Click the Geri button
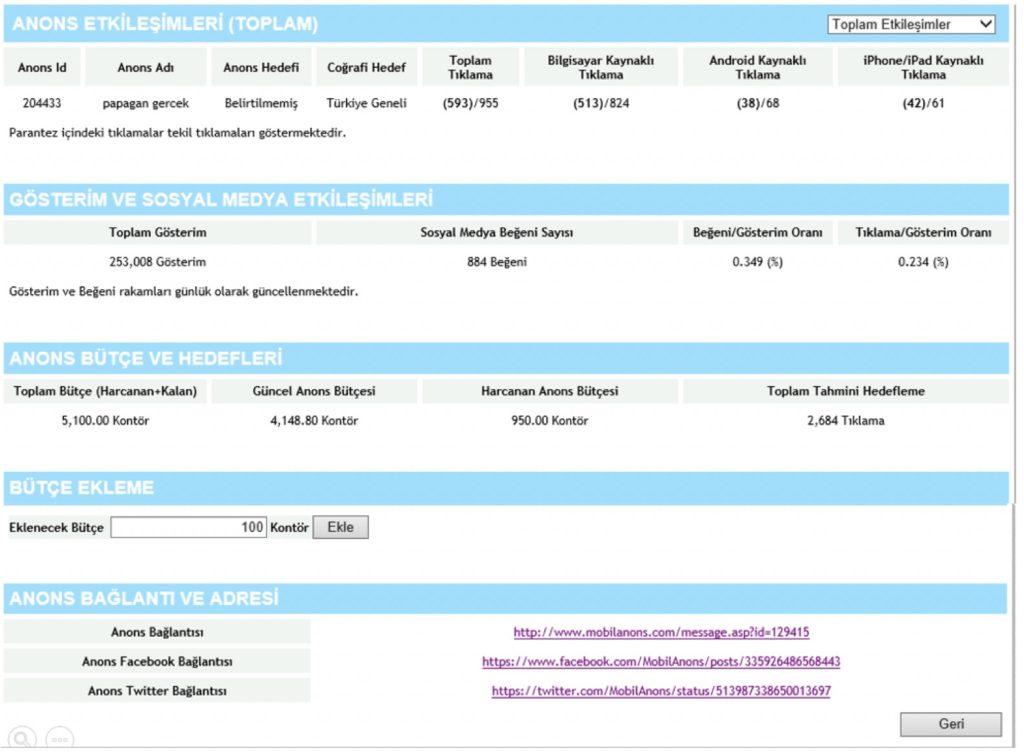This screenshot has height=755, width=1024. coord(950,724)
